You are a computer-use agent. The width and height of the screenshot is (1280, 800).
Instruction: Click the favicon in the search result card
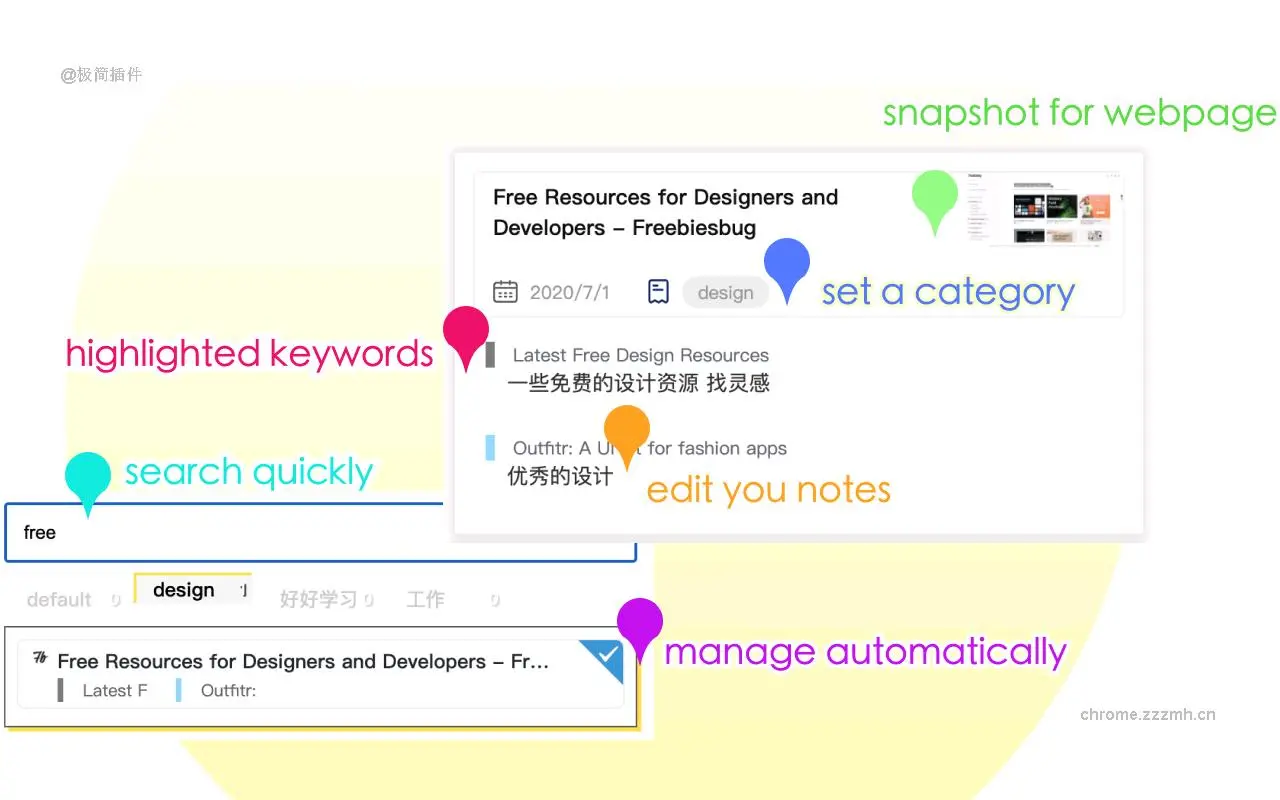point(40,658)
